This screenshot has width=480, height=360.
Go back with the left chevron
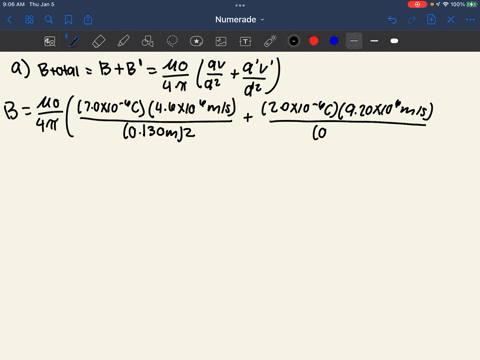pos(9,20)
